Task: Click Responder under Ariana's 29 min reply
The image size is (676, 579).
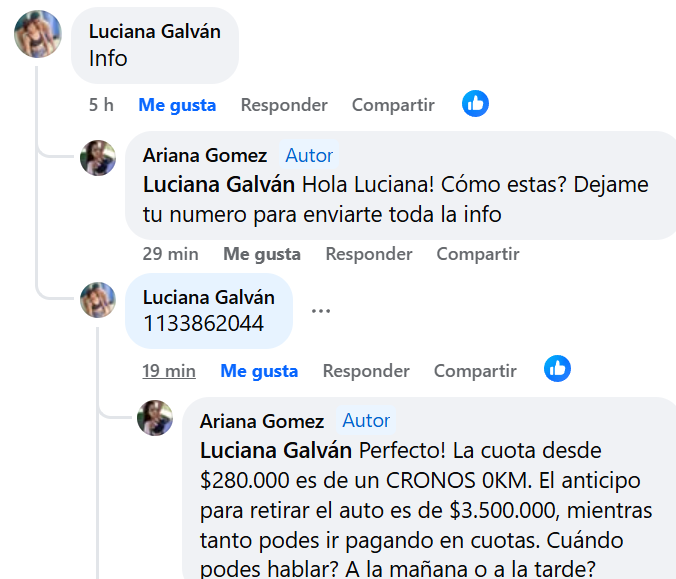Action: coord(369,254)
